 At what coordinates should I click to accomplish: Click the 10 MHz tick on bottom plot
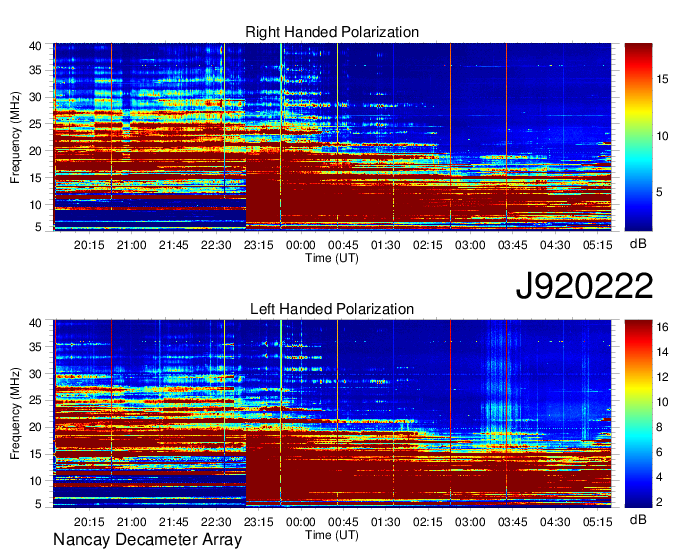point(35,481)
